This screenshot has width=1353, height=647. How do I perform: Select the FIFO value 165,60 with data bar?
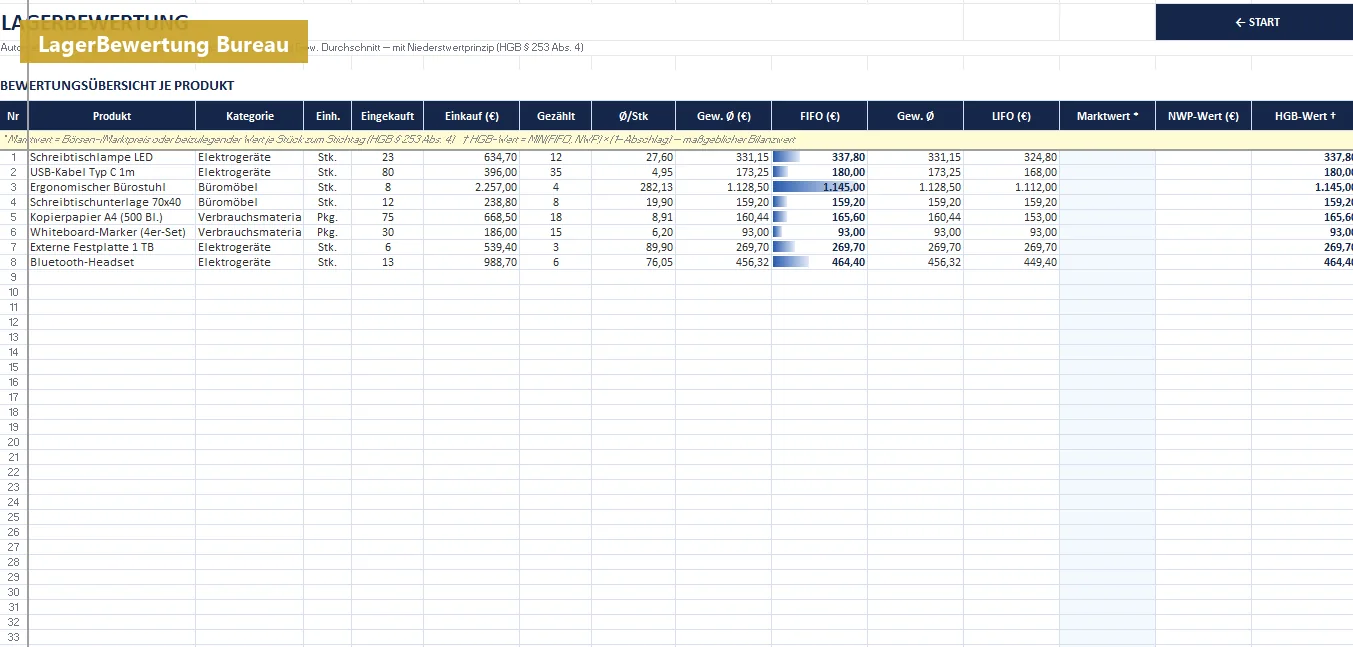coord(820,217)
